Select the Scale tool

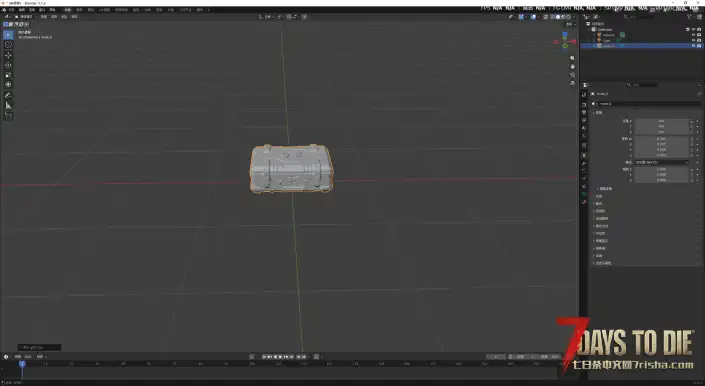[8, 75]
